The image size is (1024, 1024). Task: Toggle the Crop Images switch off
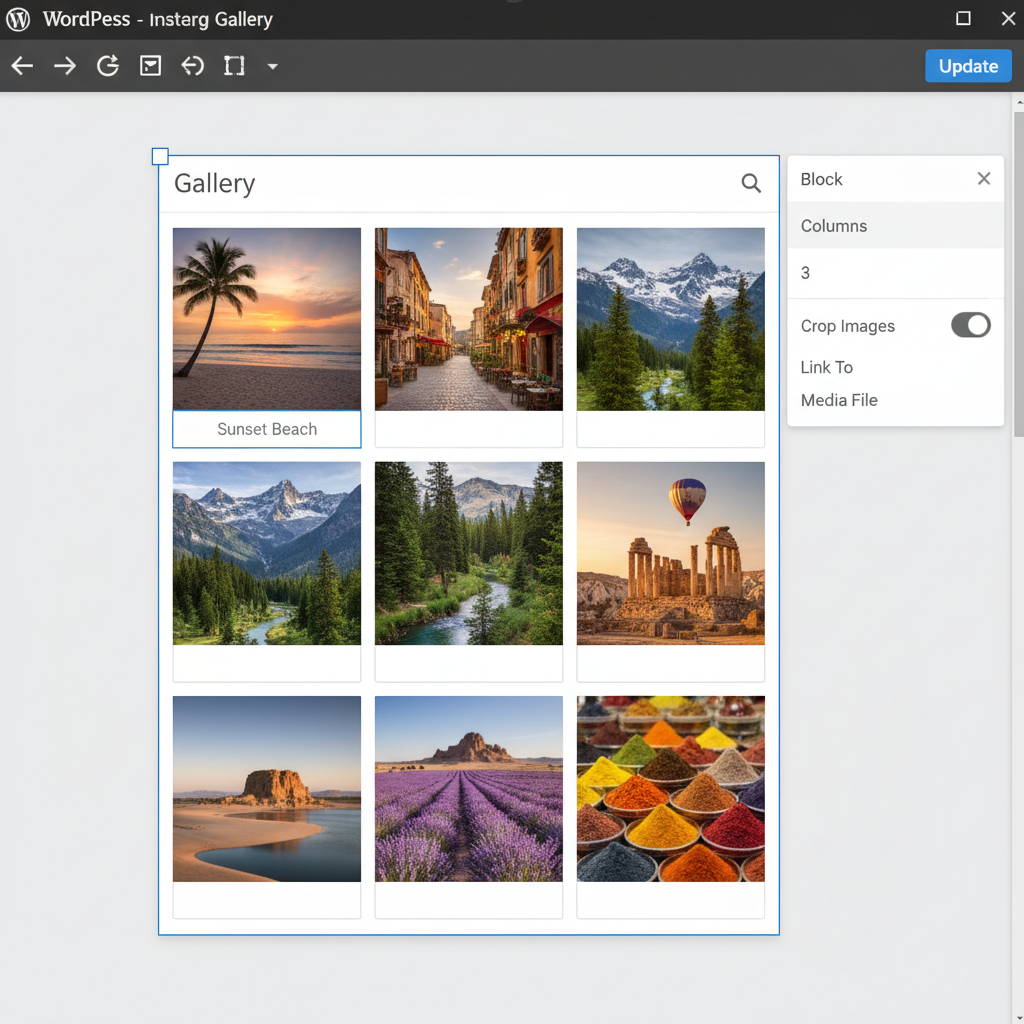(x=970, y=325)
